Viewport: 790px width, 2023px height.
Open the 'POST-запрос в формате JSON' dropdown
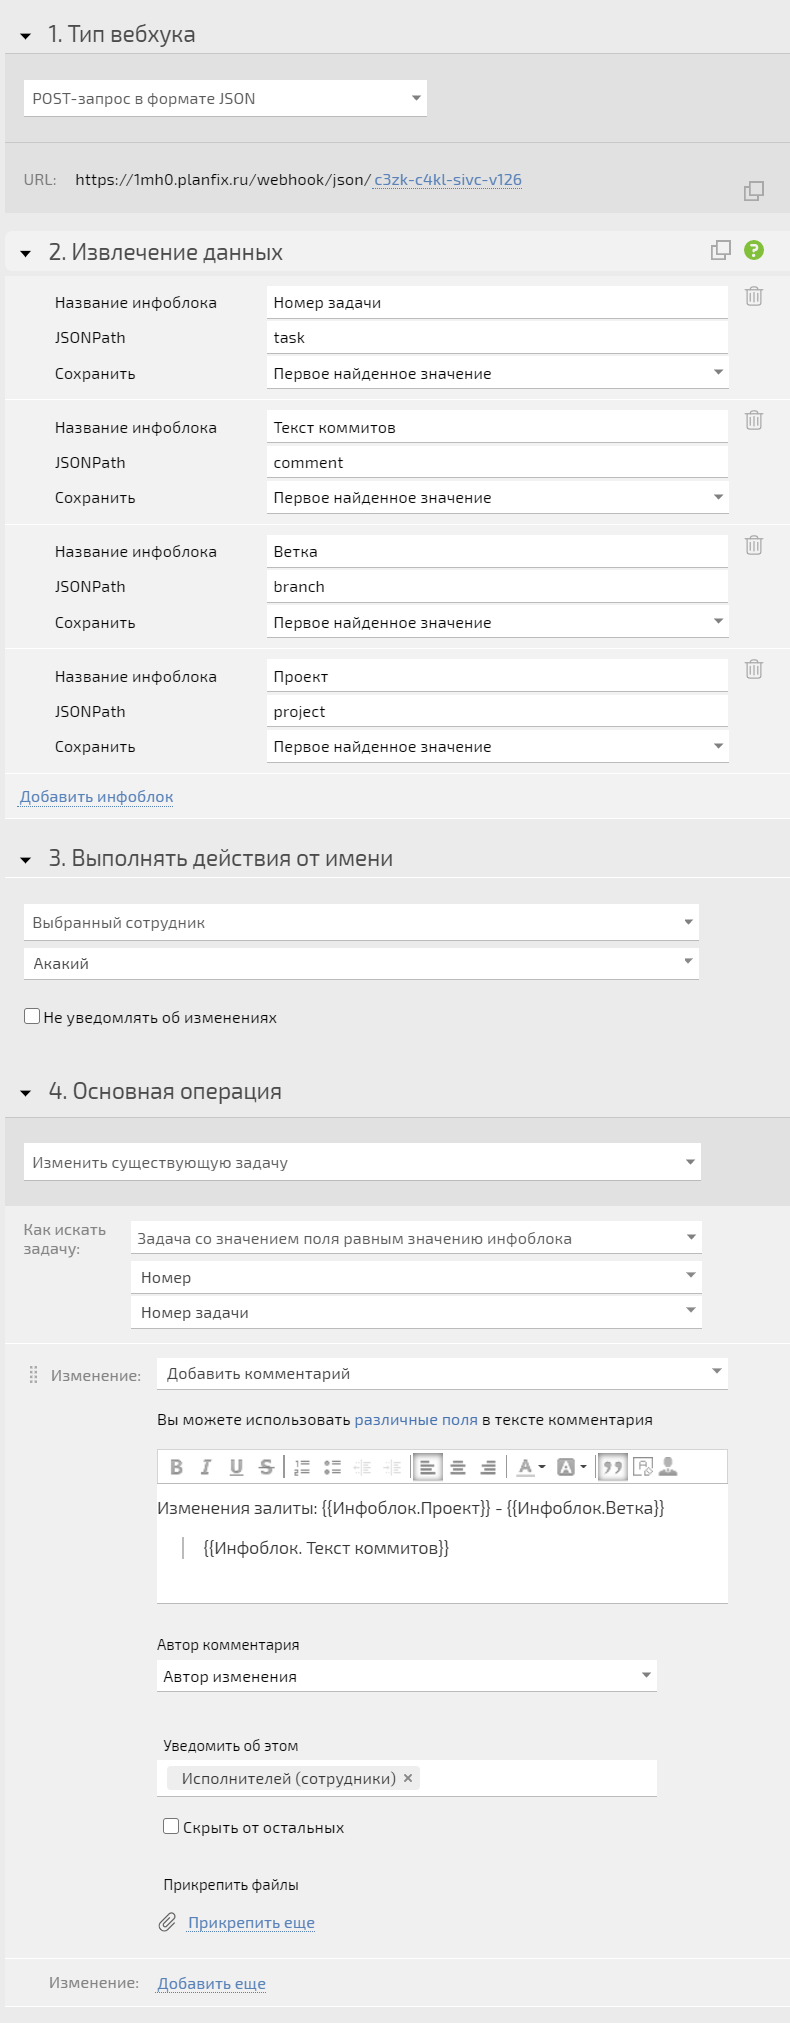pyautogui.click(x=225, y=98)
